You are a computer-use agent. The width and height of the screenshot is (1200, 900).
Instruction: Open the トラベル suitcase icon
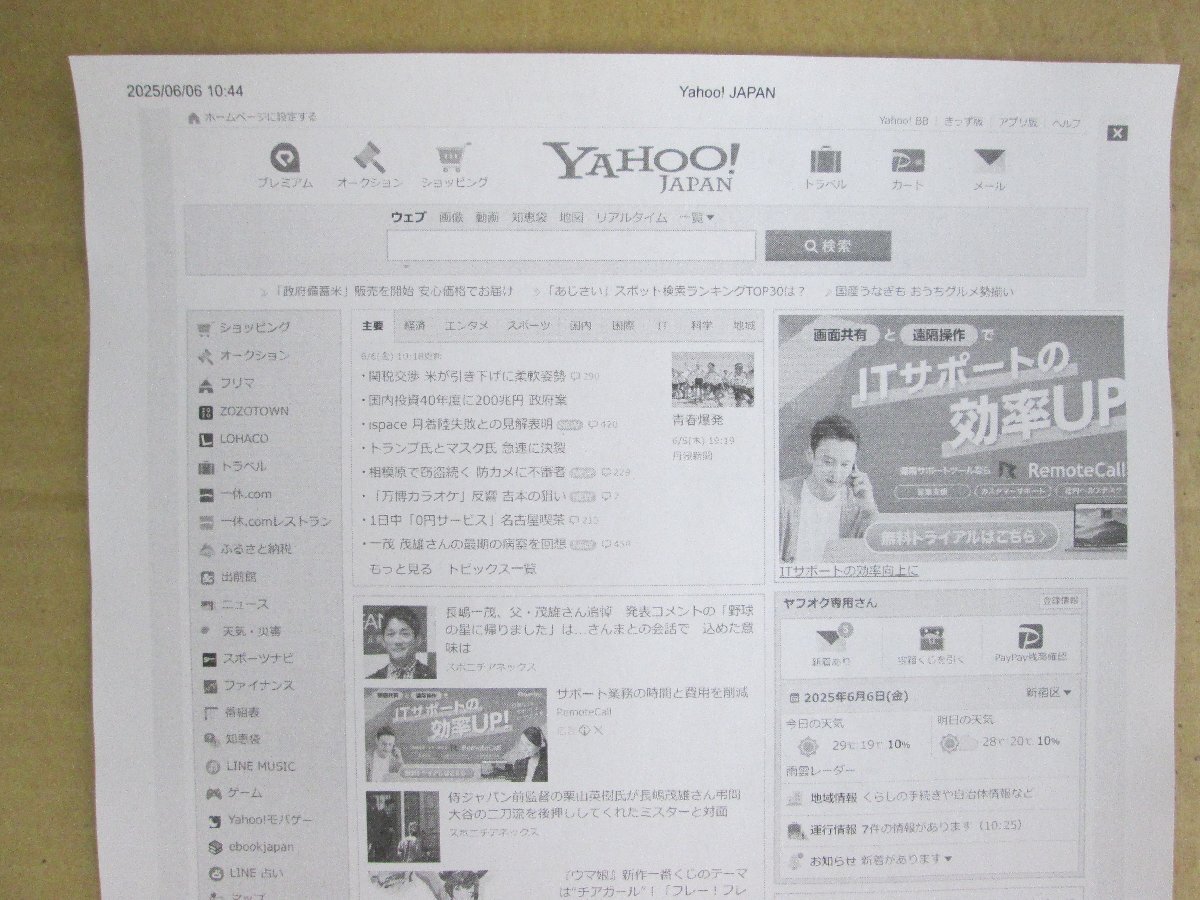825,160
